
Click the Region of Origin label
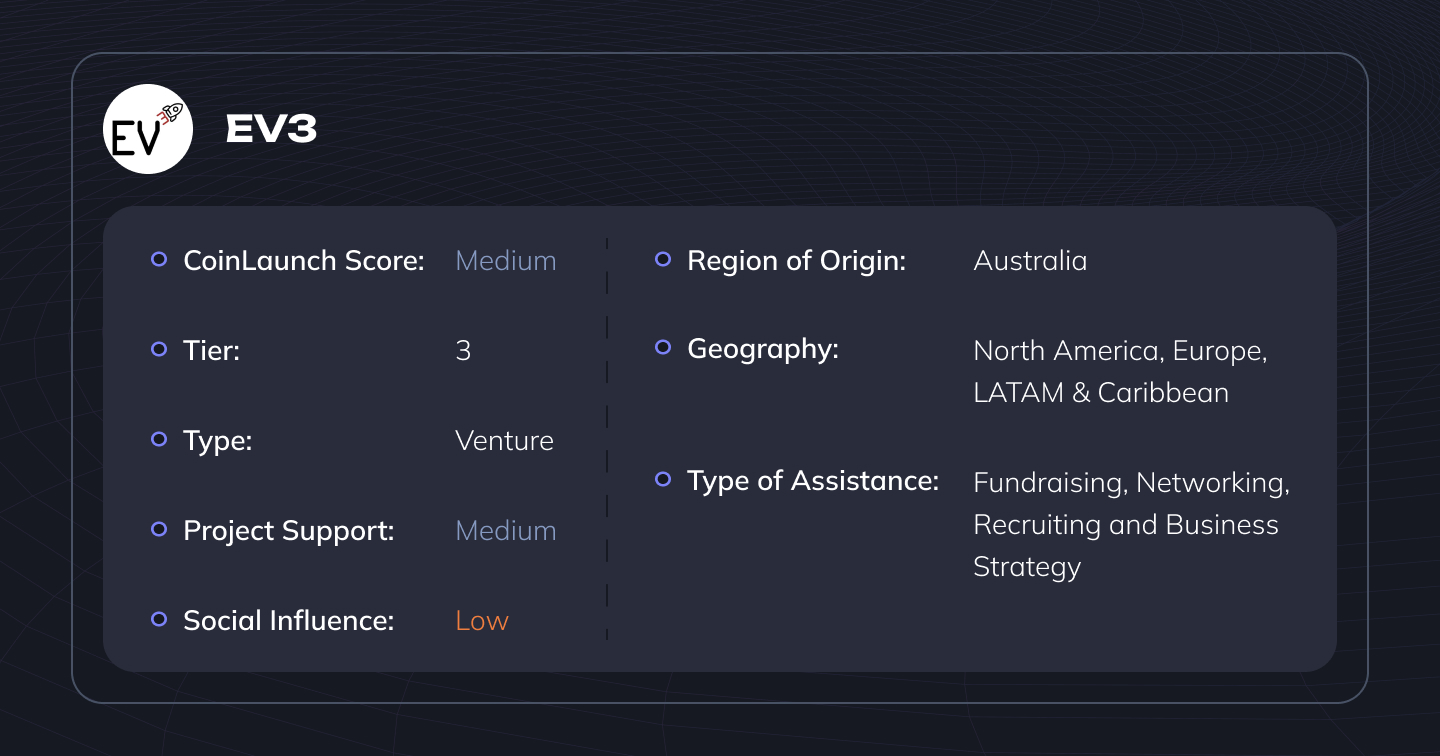pyautogui.click(x=796, y=261)
